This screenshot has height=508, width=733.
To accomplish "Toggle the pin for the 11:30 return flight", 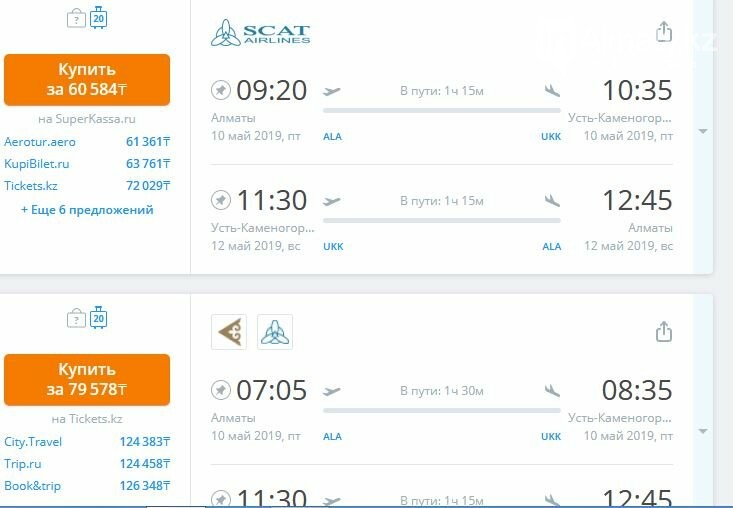I will click(x=221, y=200).
